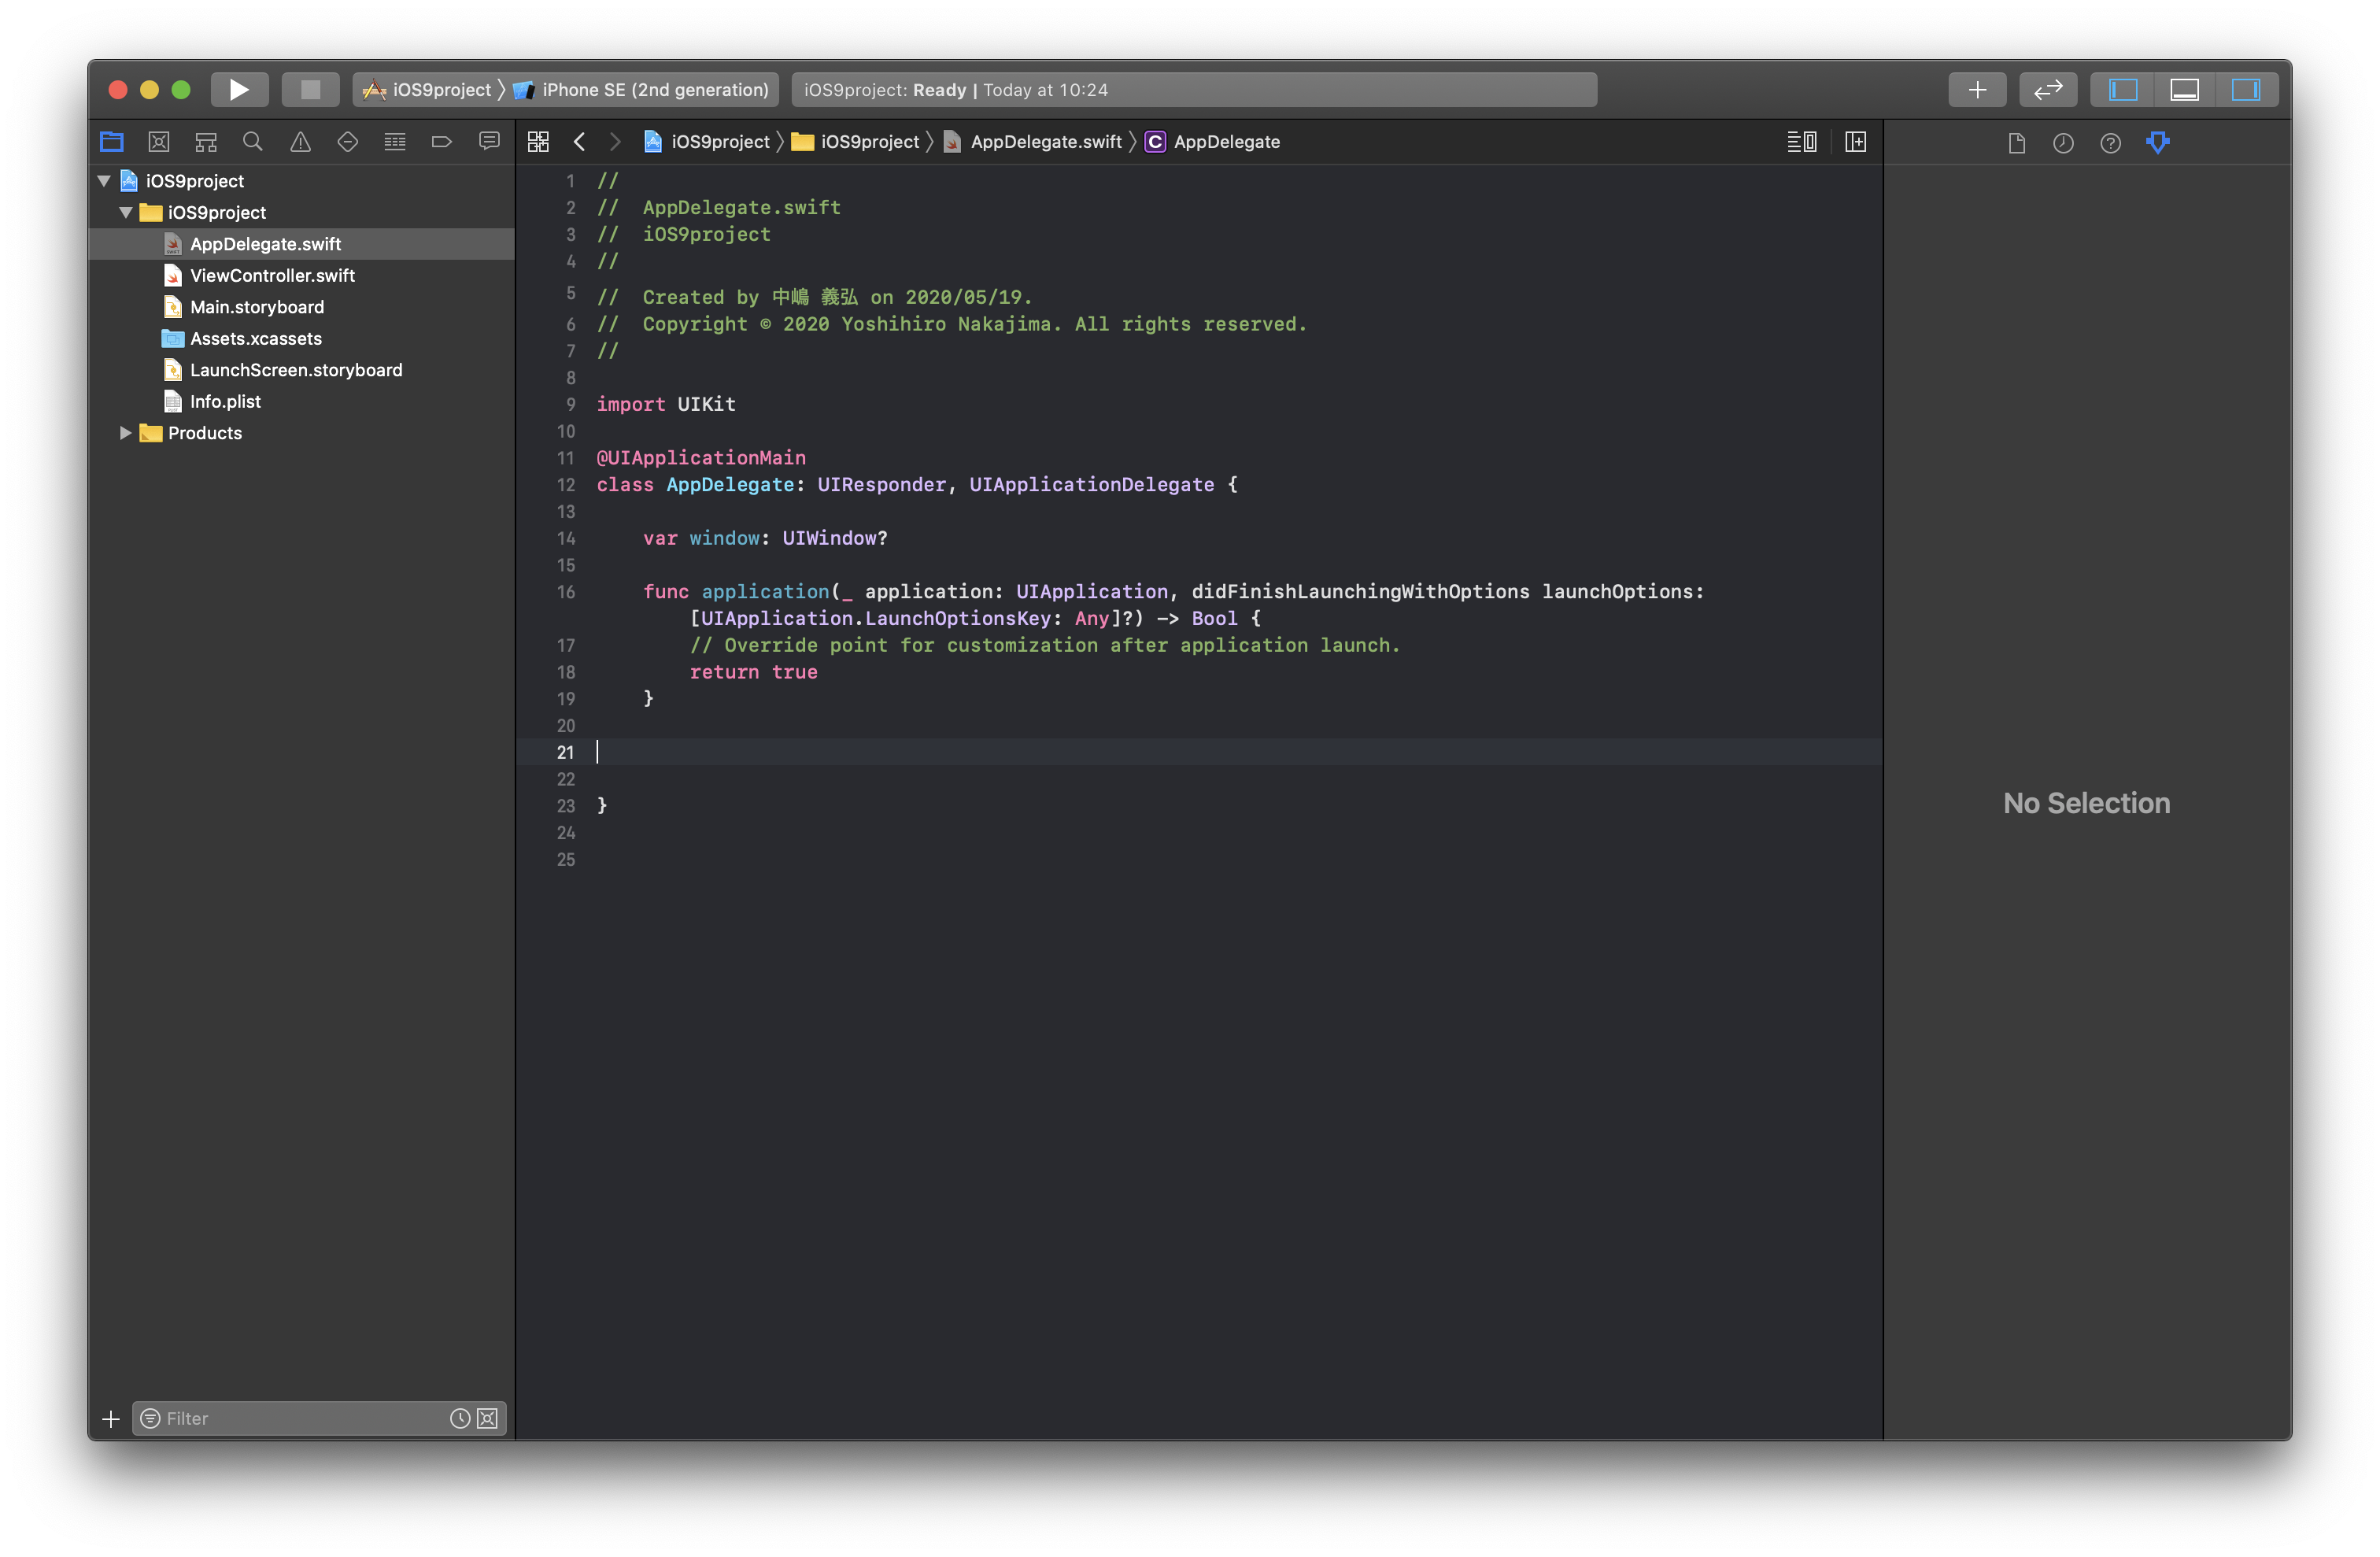Screen dimensions: 2380x1557
Task: Stop the running scheme
Action: tap(310, 89)
